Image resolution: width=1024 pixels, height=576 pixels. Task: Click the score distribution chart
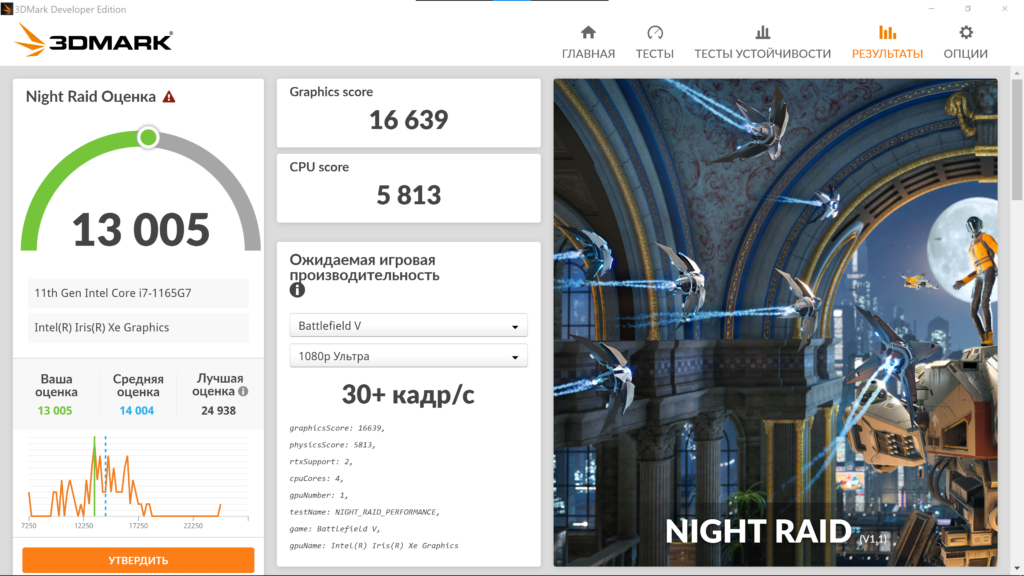(138, 481)
